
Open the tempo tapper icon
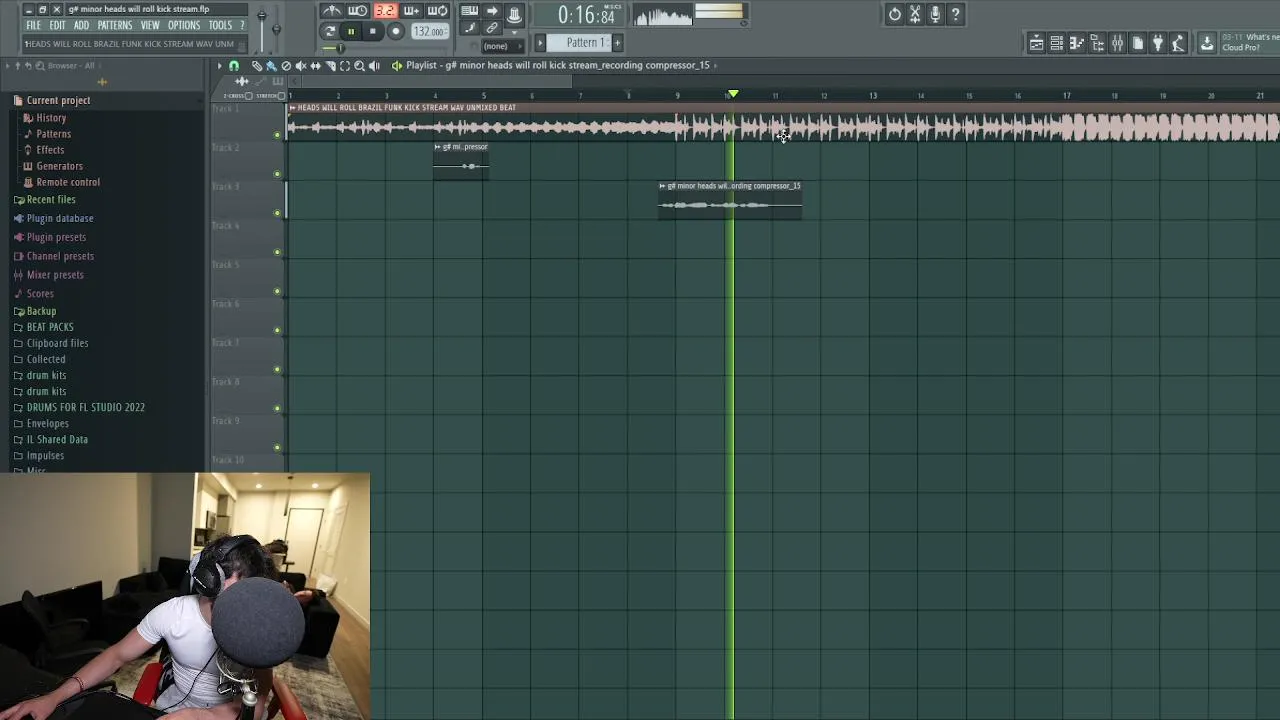[1178, 43]
